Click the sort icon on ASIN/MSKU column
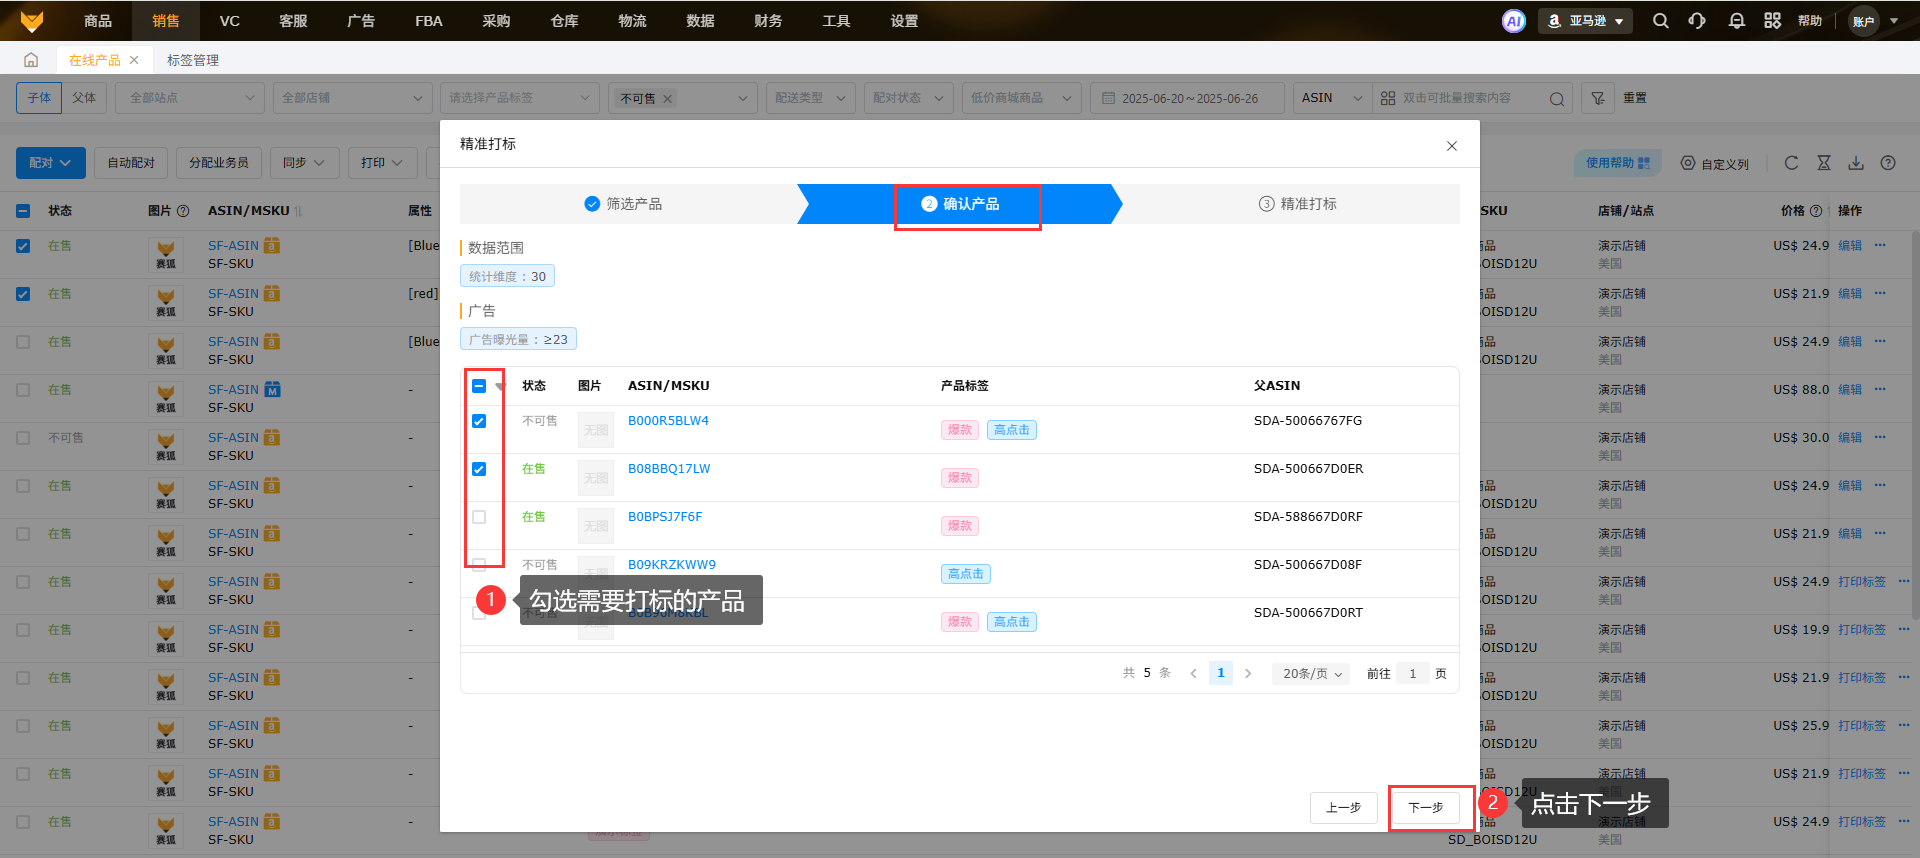This screenshot has height=858, width=1920. click(298, 211)
